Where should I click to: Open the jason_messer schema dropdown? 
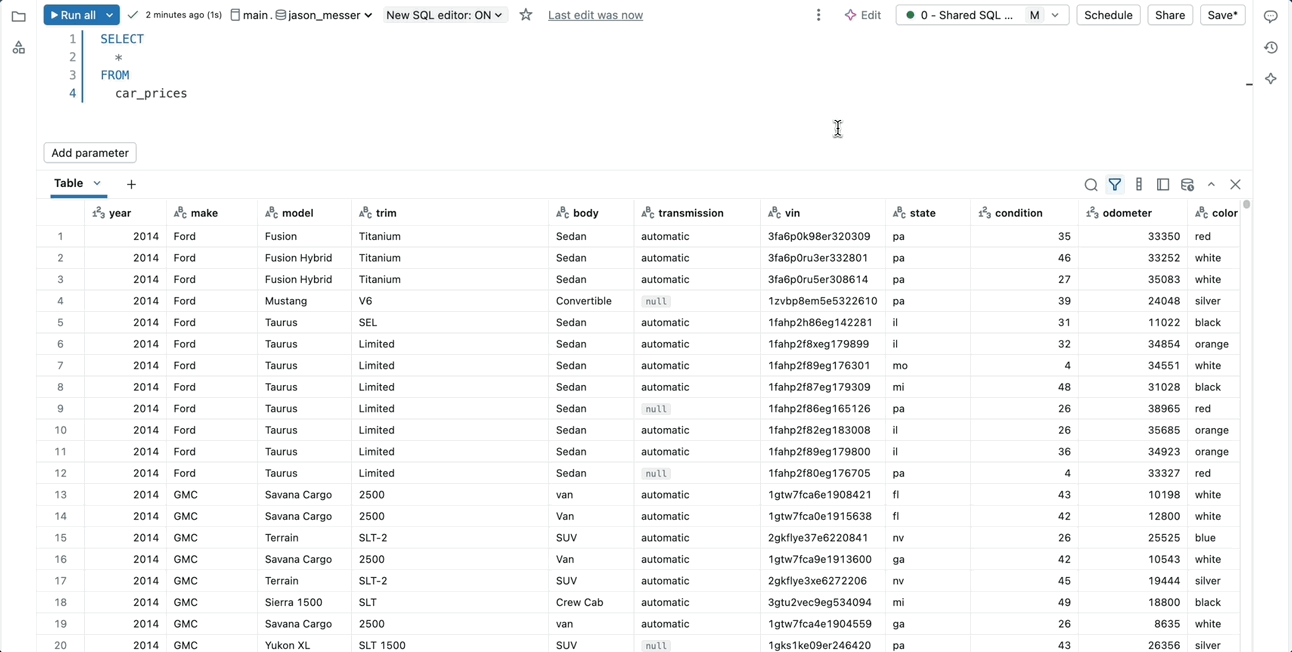(x=324, y=15)
